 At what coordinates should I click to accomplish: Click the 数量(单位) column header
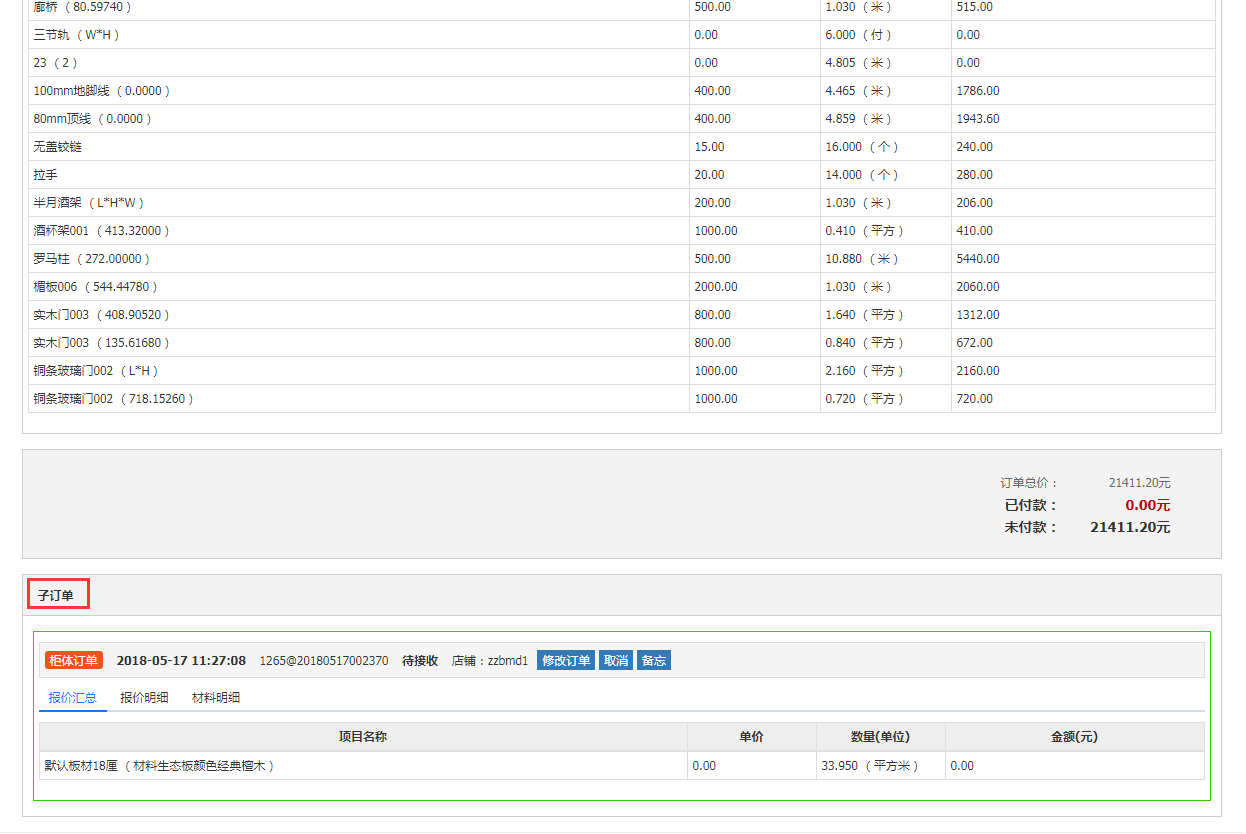[x=880, y=737]
